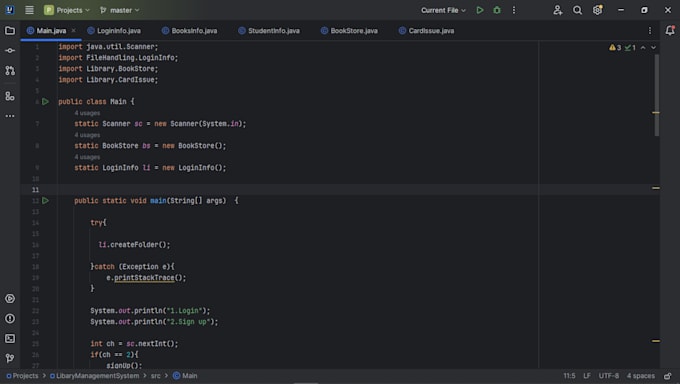The width and height of the screenshot is (680, 384).
Task: Open the Structure tool window
Action: coord(10,96)
